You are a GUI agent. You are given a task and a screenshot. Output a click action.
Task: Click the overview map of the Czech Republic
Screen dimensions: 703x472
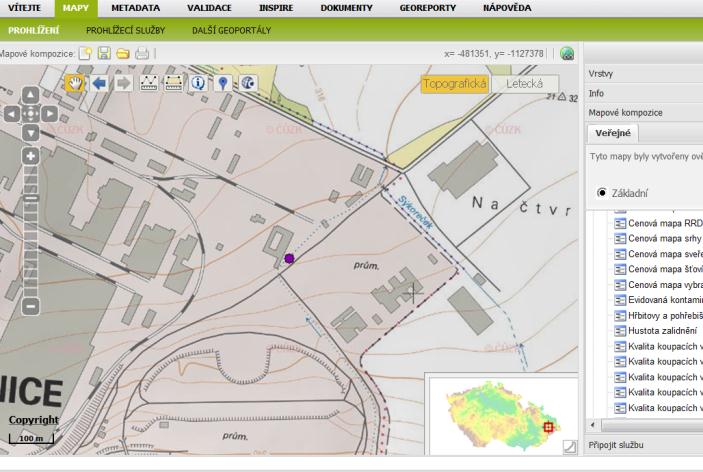(502, 415)
